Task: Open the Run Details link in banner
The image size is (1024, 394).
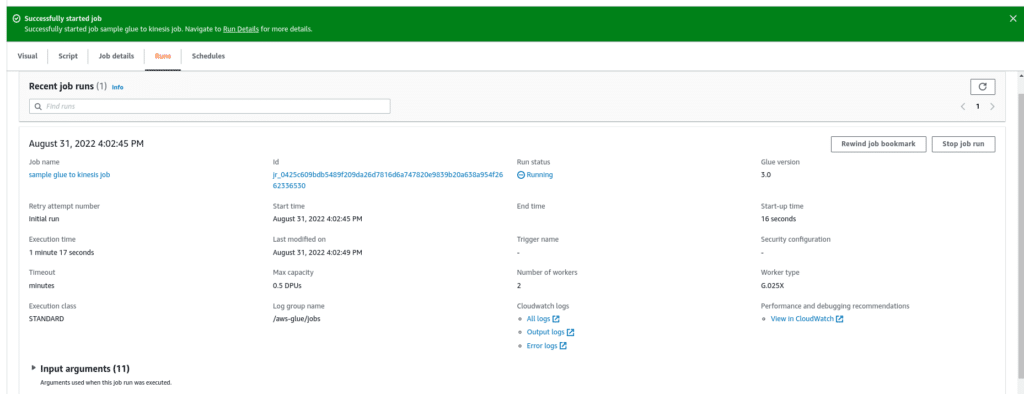Action: click(x=242, y=29)
